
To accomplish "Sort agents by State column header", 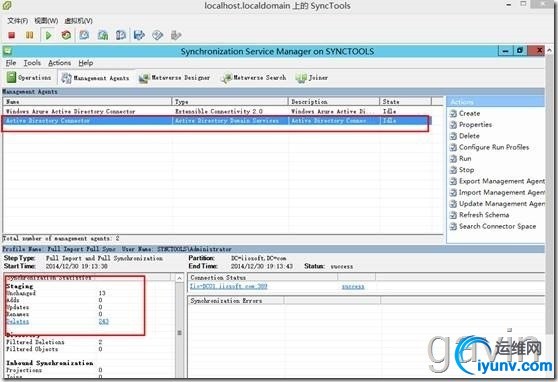I will pos(406,101).
